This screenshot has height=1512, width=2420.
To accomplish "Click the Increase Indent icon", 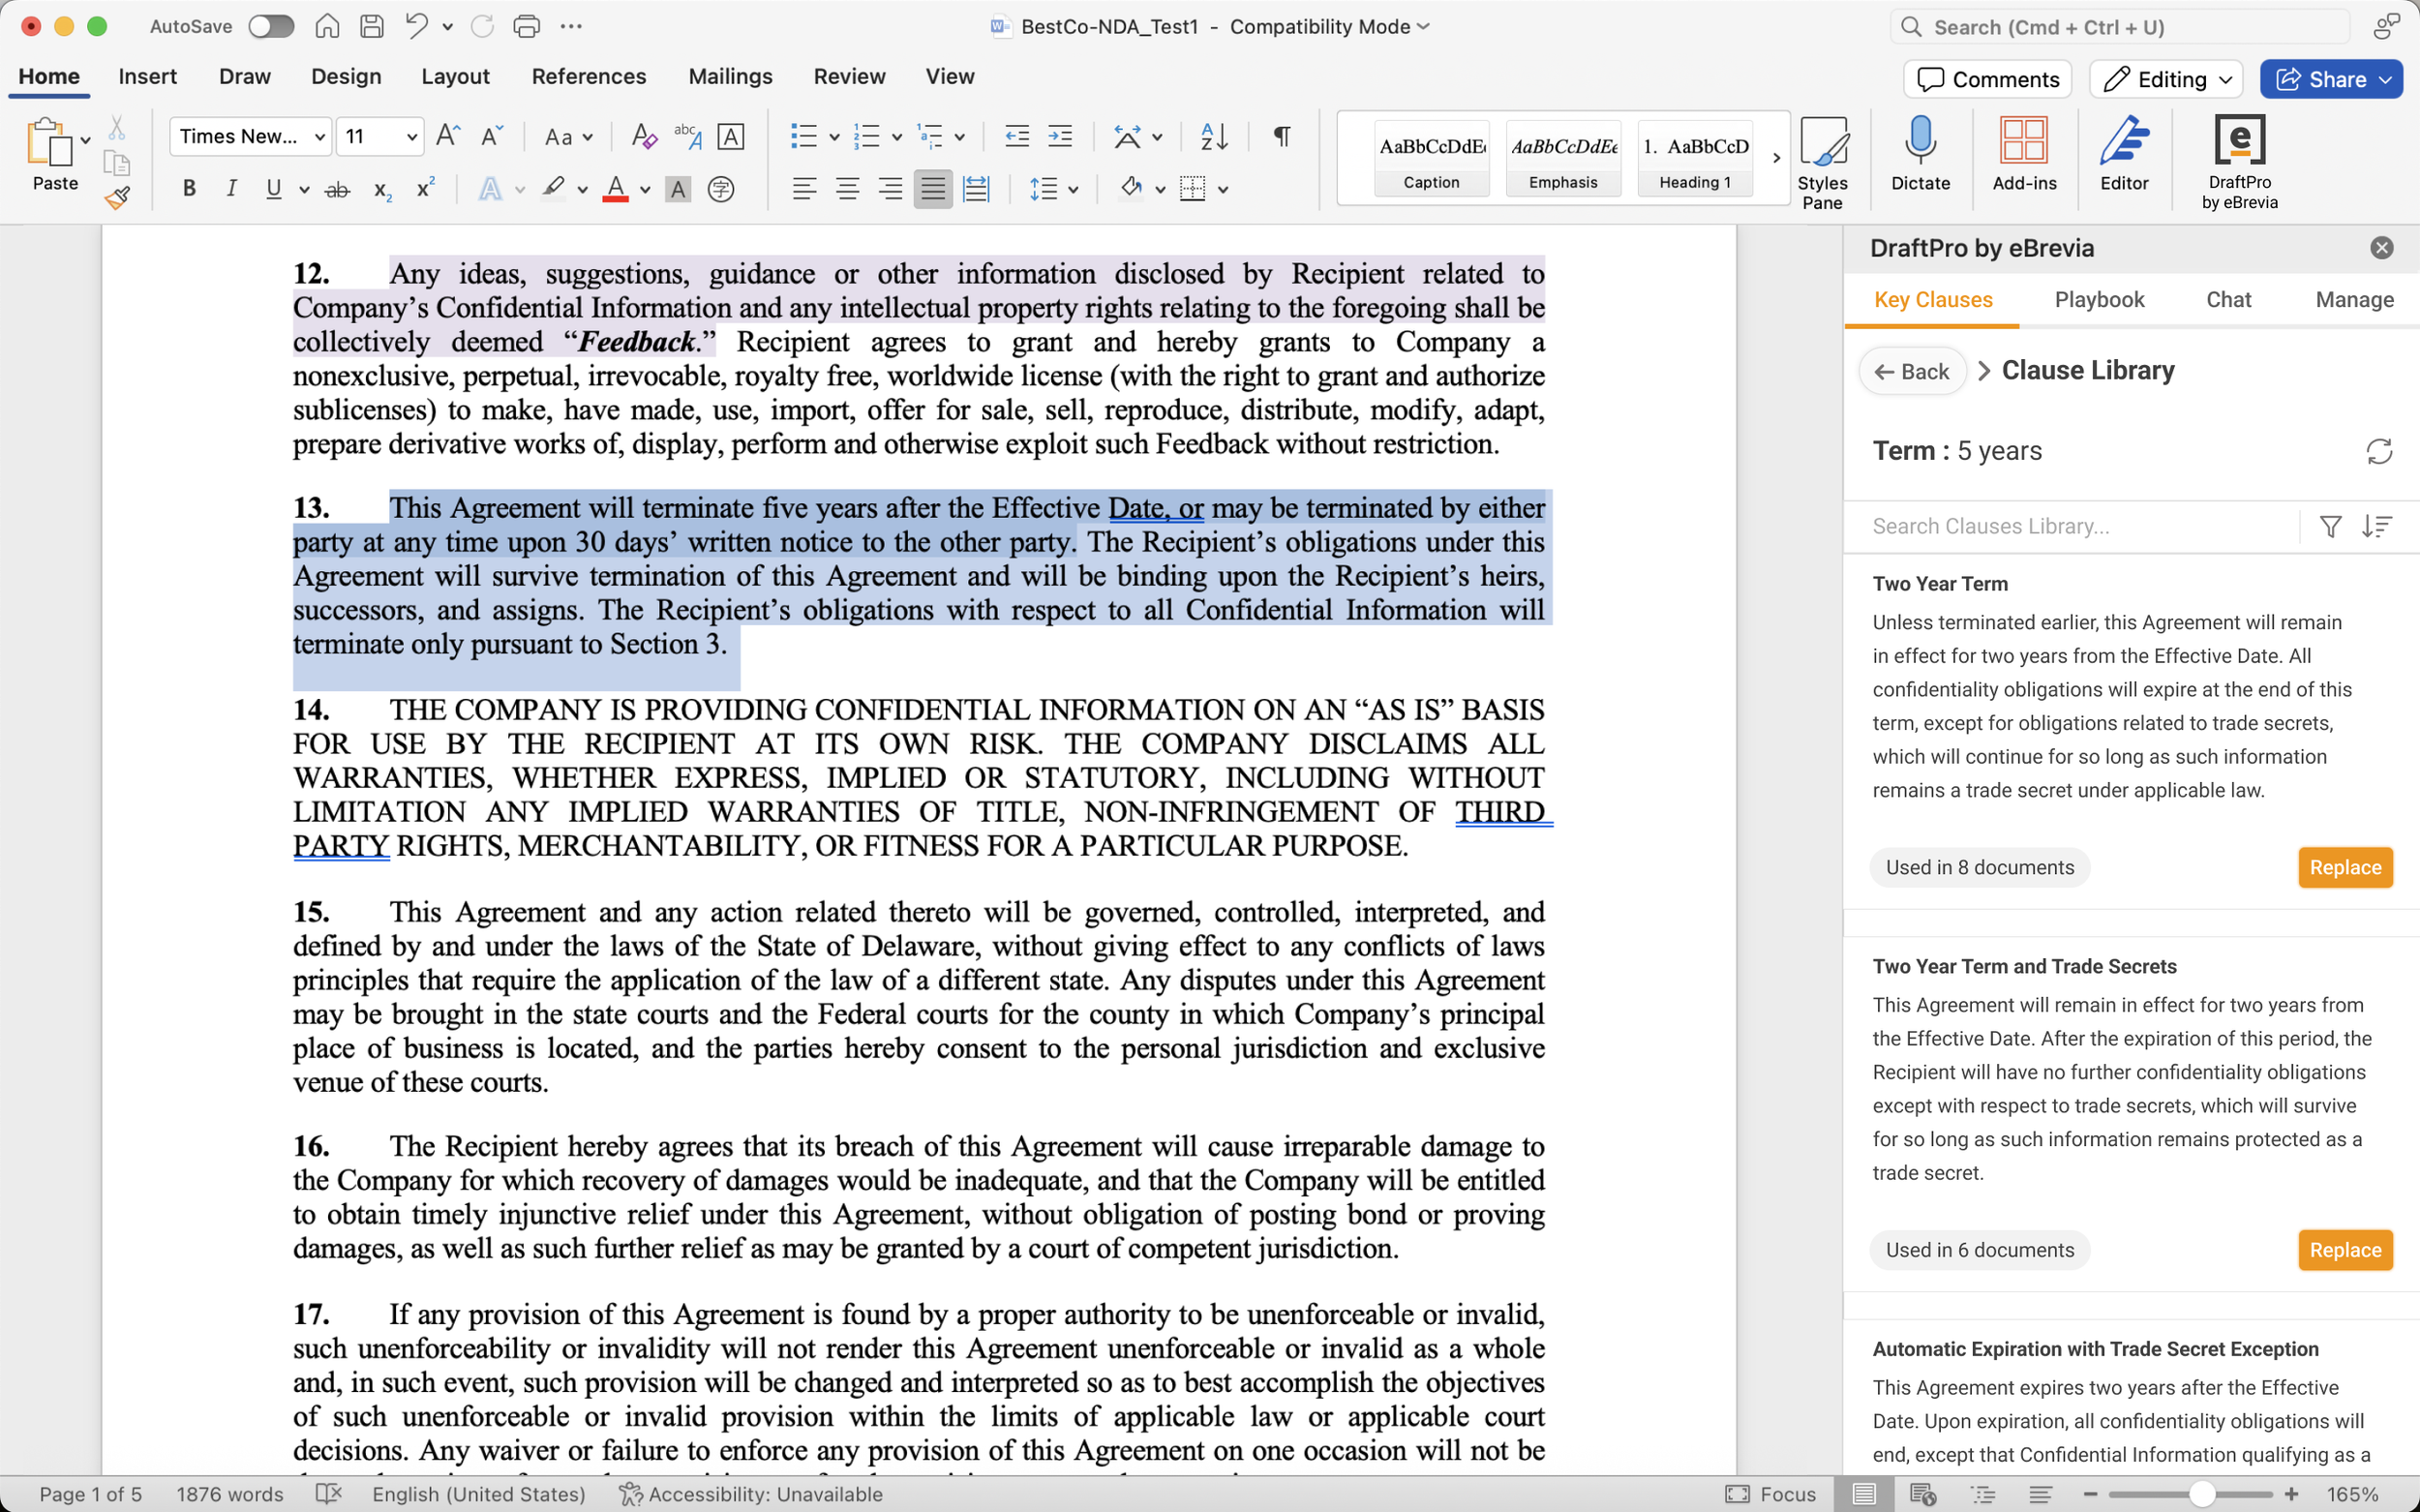I will tap(1060, 136).
